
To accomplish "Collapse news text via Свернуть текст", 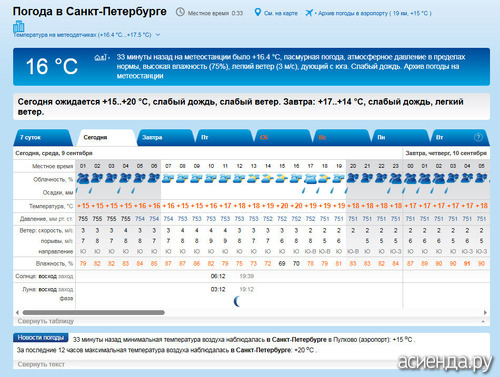I will 41,364.
